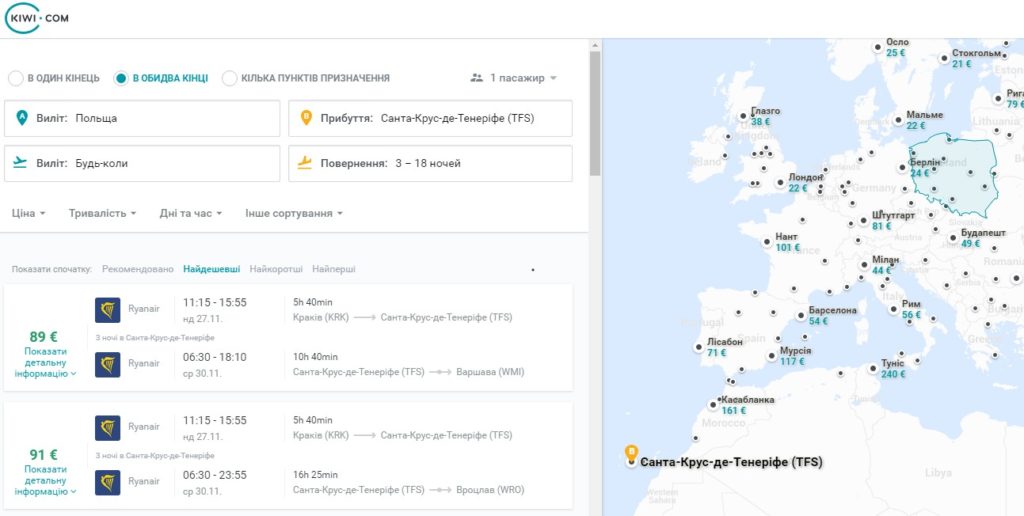Show detailed information for the 89 € flight
Screen dimensions: 1024x516
[45, 363]
